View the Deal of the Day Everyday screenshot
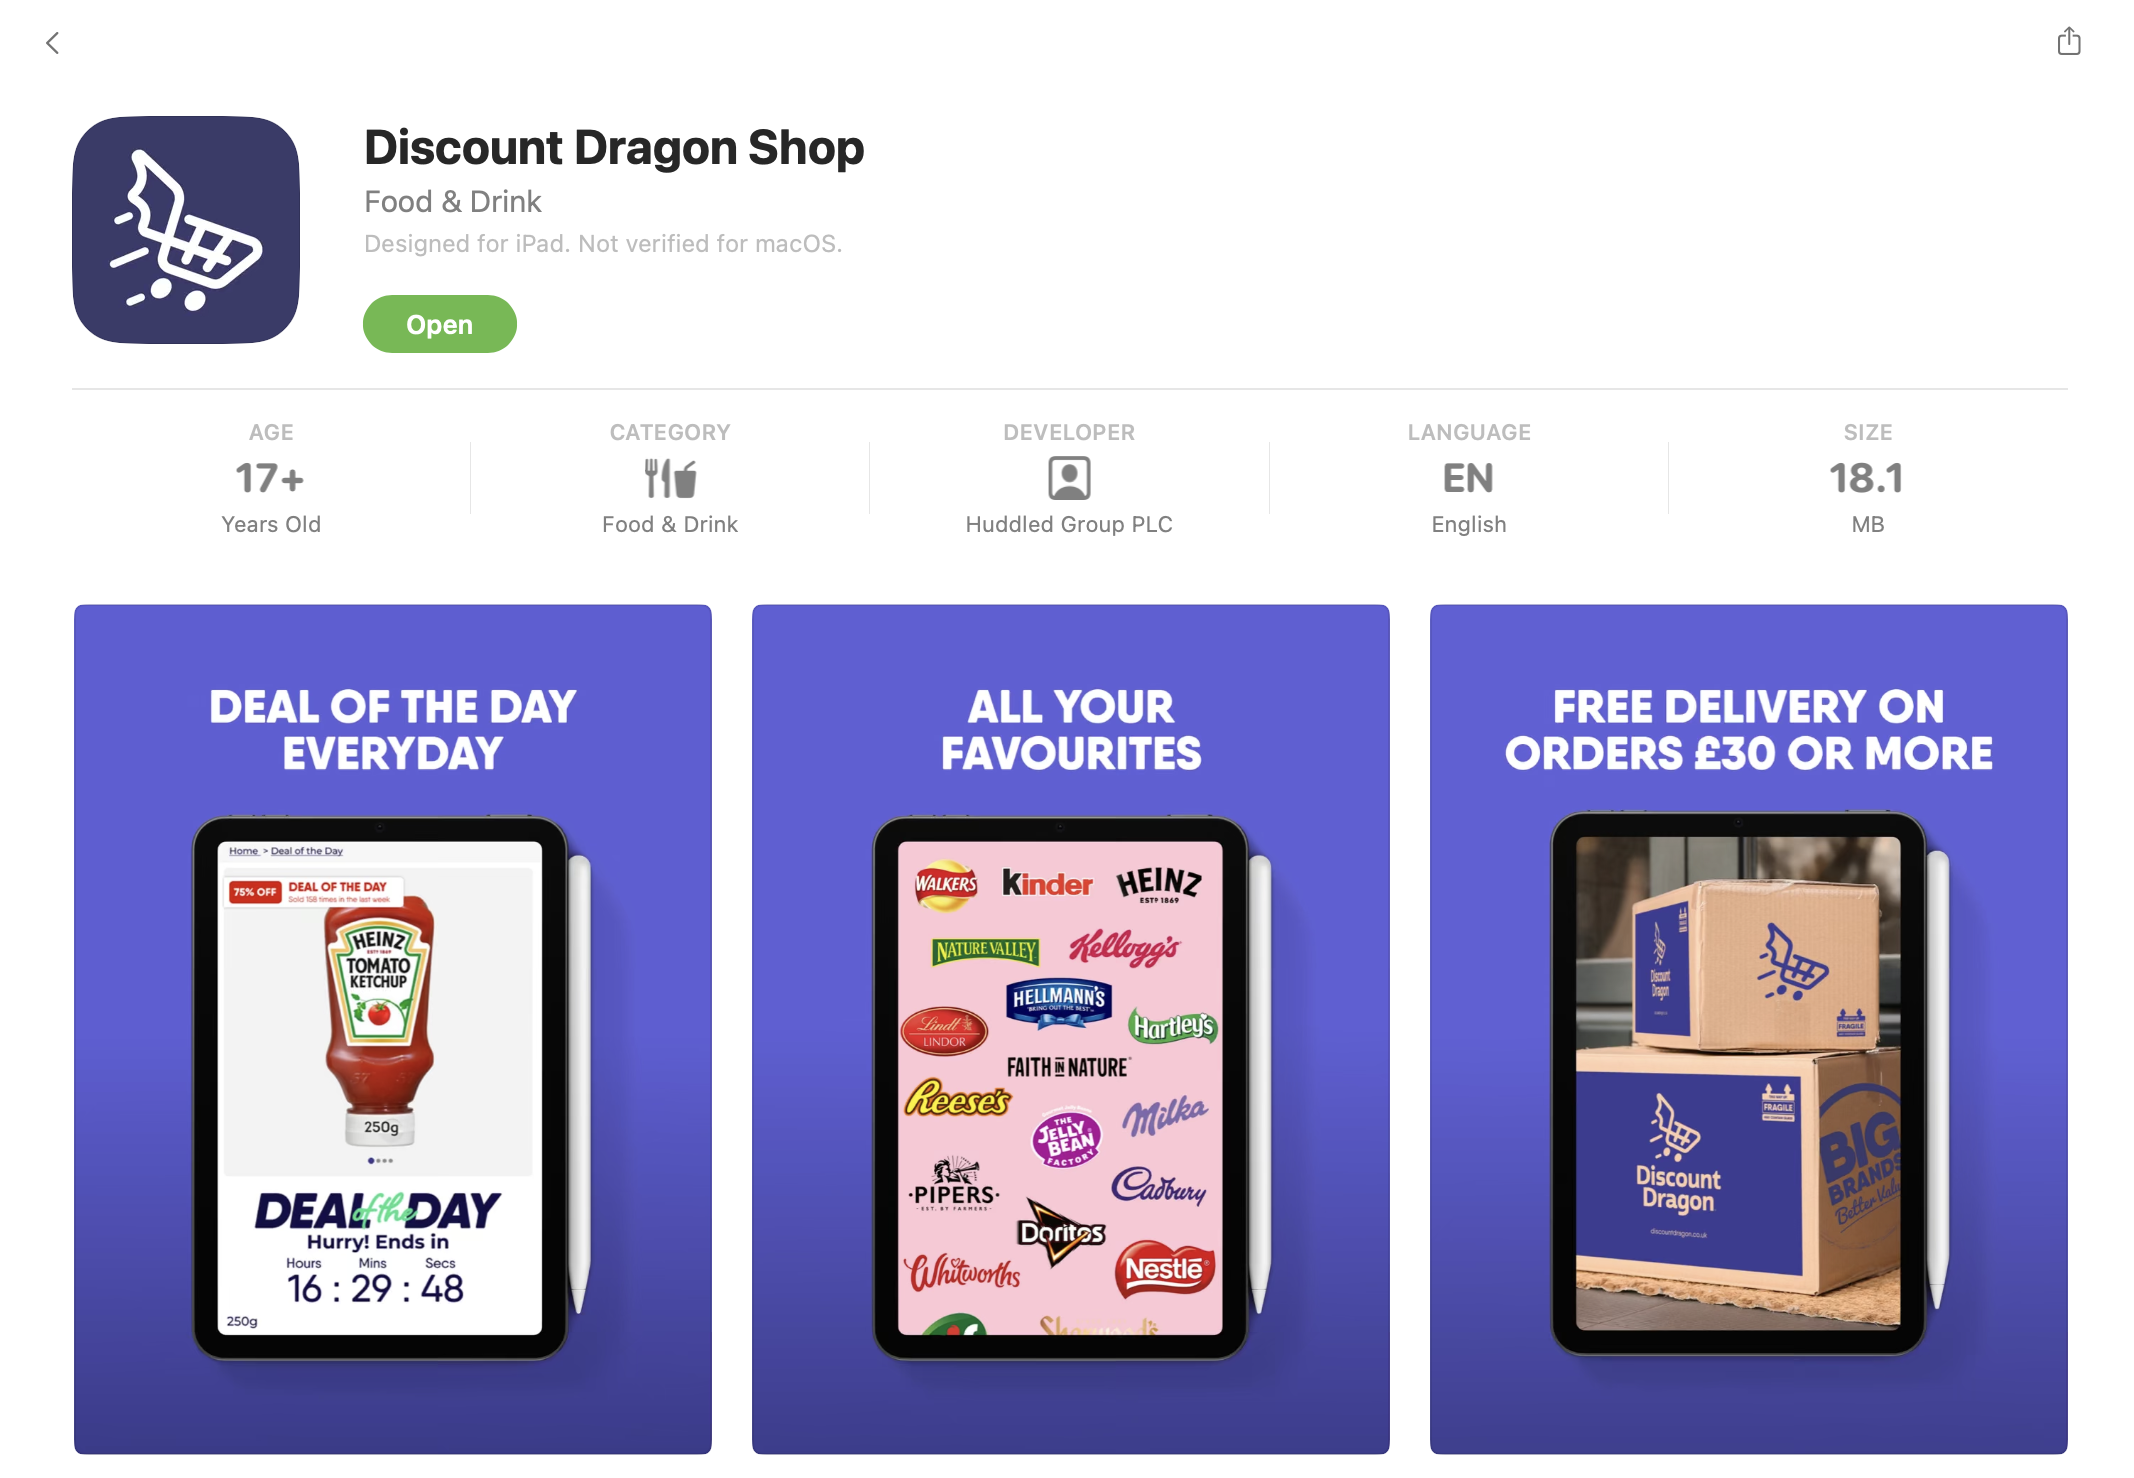Viewport: 2134px width, 1478px height. [393, 1029]
